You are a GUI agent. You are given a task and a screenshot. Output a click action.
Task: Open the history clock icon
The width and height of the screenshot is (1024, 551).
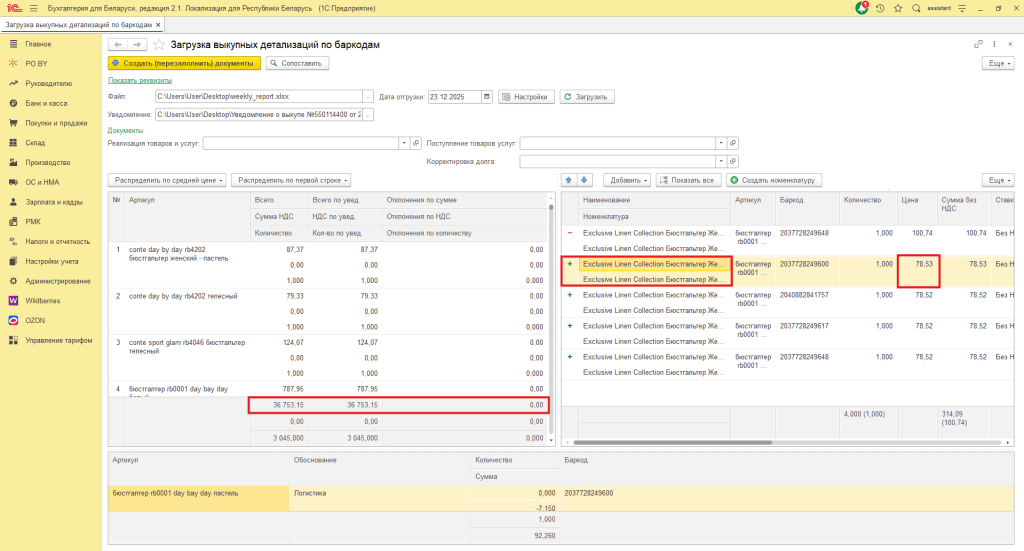[x=880, y=8]
